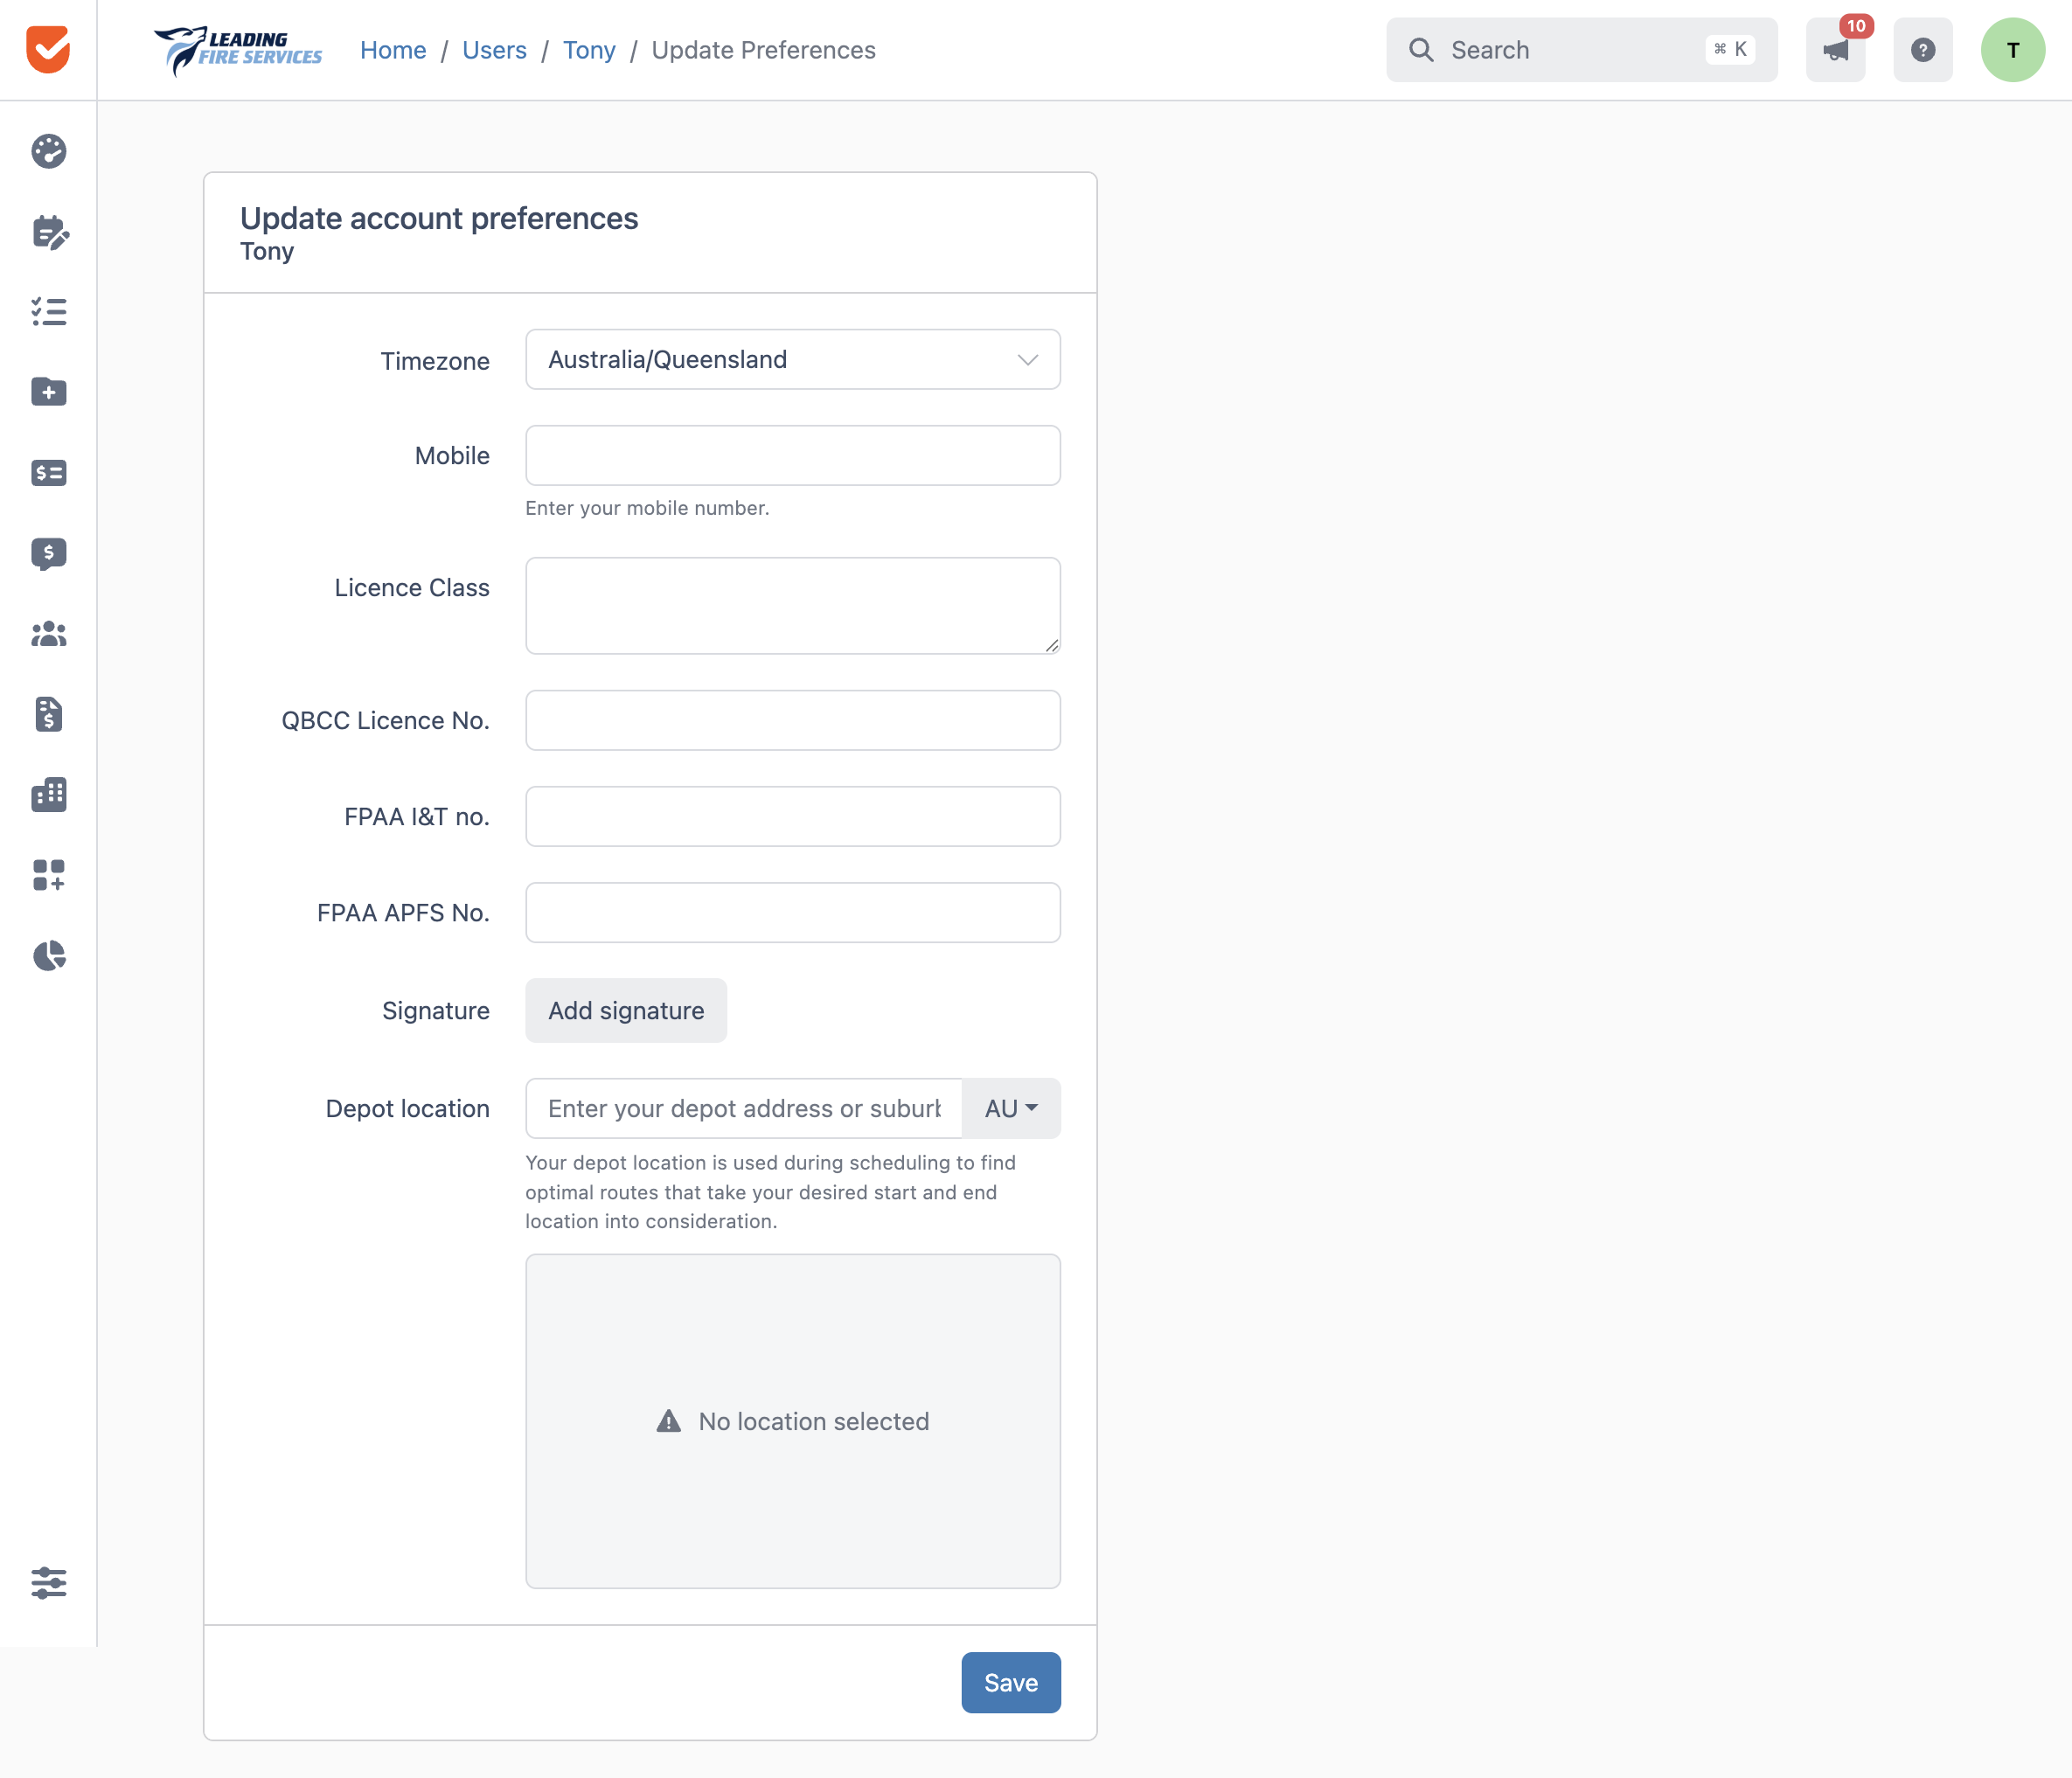The width and height of the screenshot is (2072, 1778).
Task: Click the help question mark icon
Action: click(x=1922, y=49)
